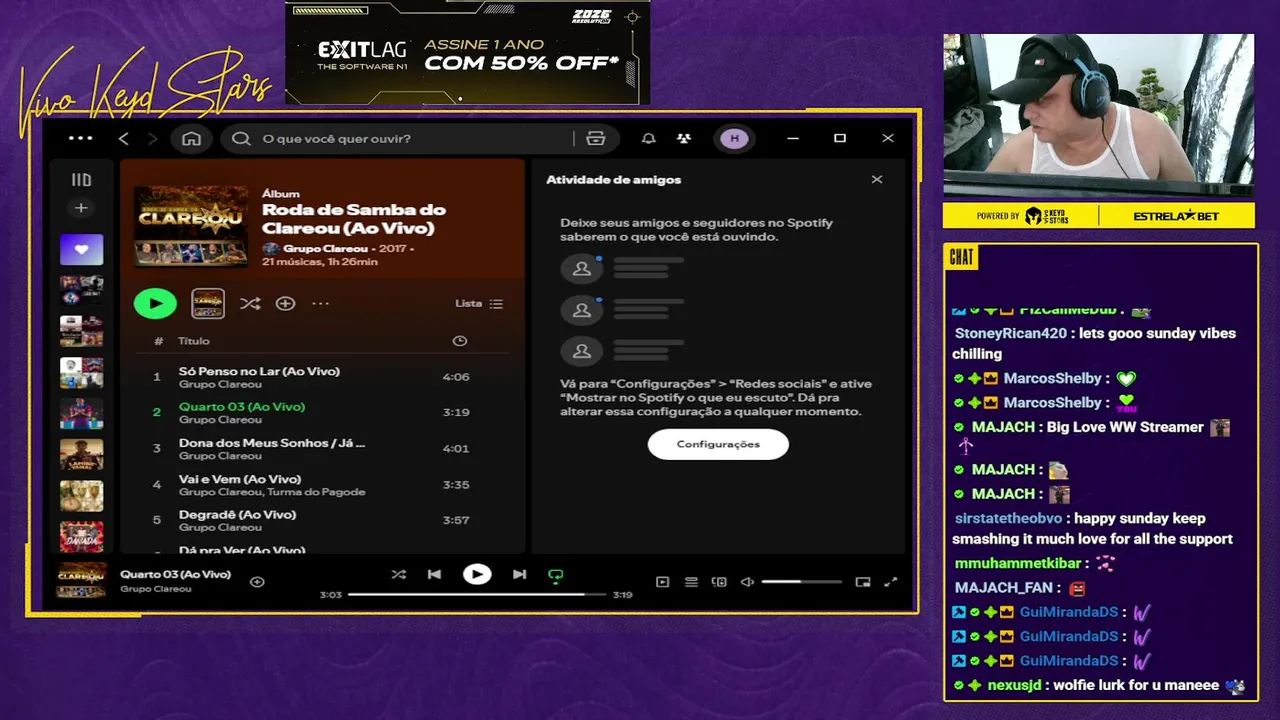Enter full screen mode icon
The height and width of the screenshot is (720, 1280).
891,581
